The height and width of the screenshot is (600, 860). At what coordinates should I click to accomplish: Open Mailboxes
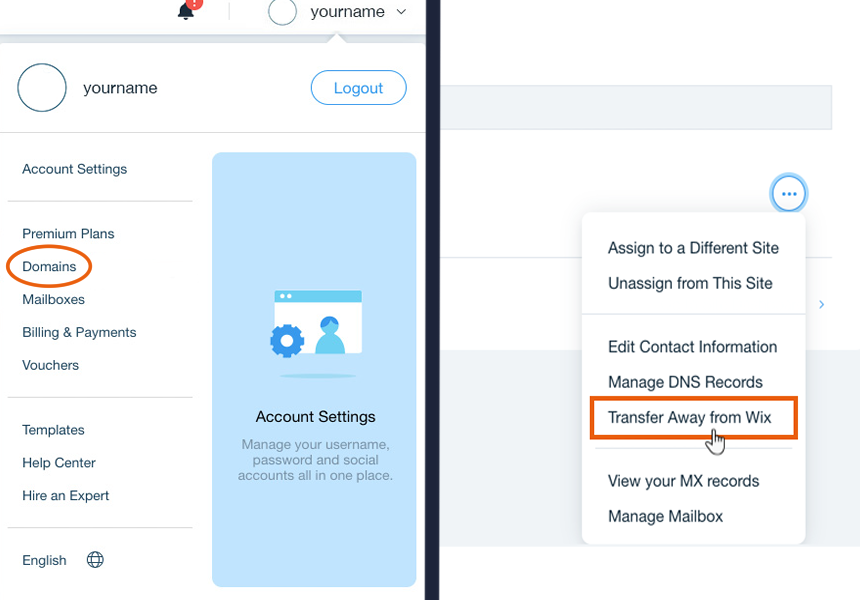tap(54, 299)
